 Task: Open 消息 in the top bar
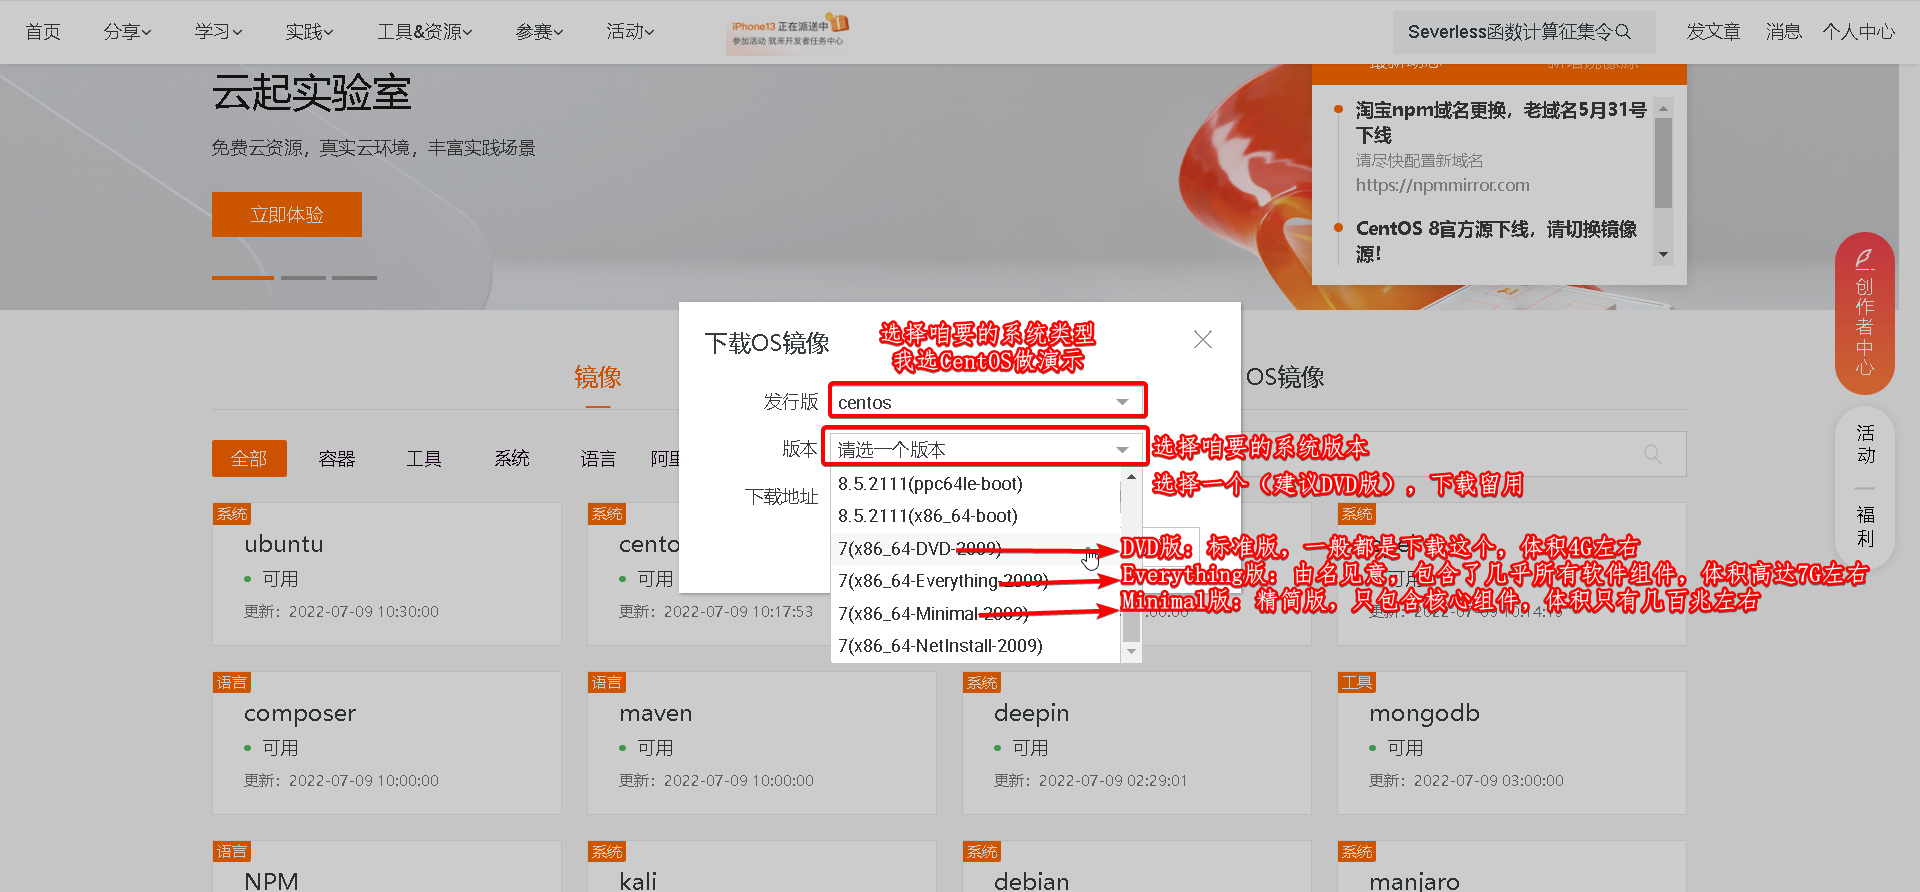point(1783,32)
